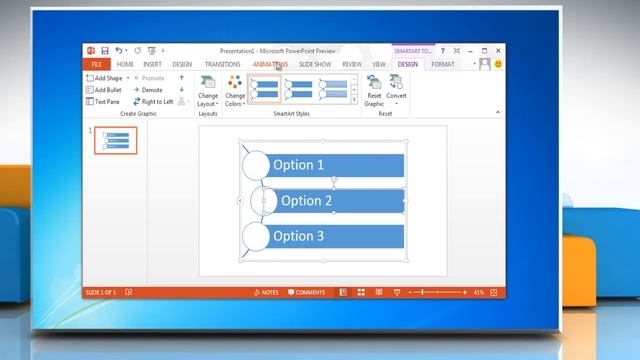
Task: Click the circle beside Option 3
Action: coord(256,236)
